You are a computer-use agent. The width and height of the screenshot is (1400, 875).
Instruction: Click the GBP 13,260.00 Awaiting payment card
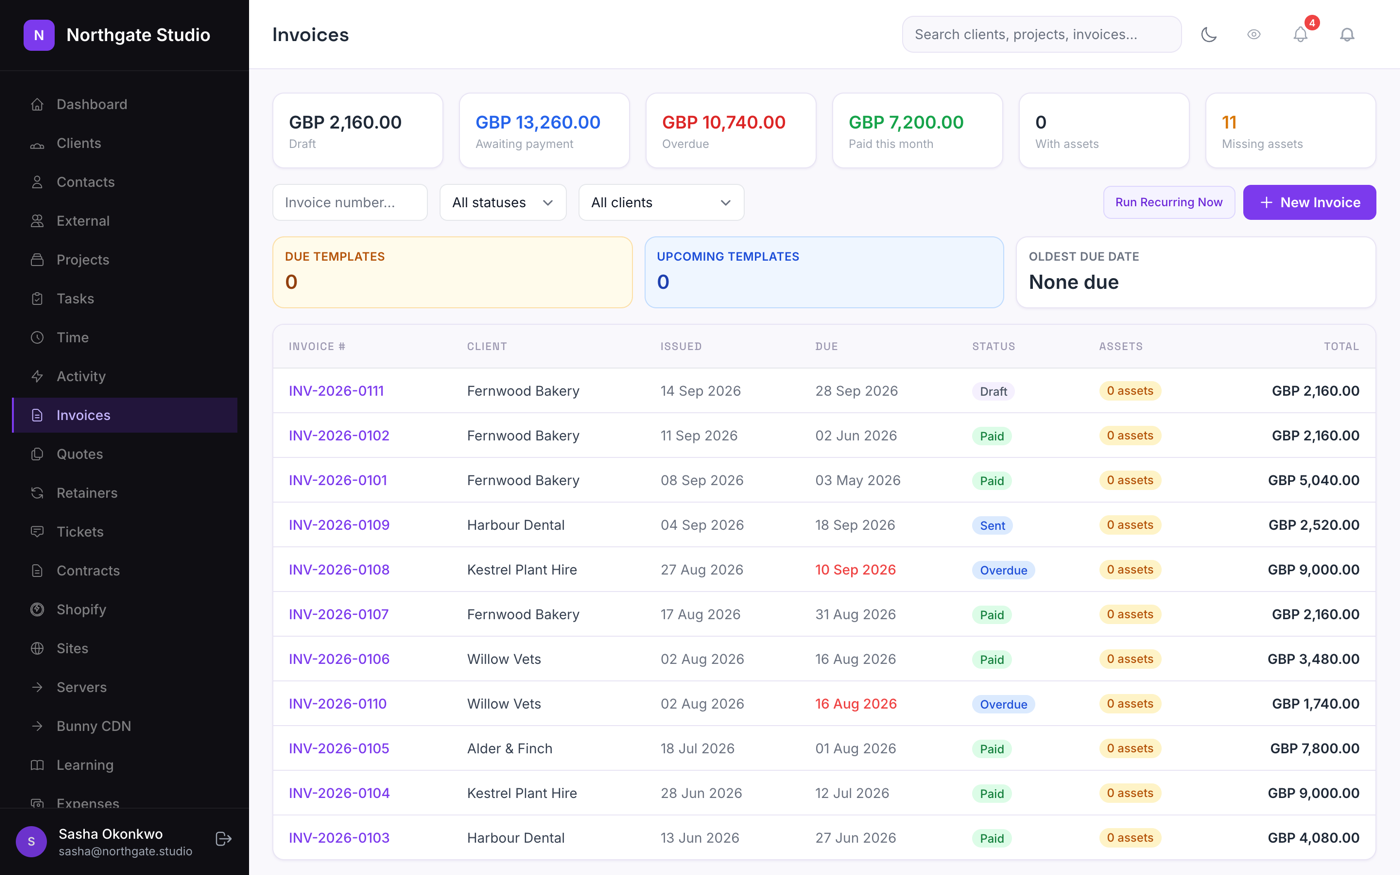click(544, 131)
